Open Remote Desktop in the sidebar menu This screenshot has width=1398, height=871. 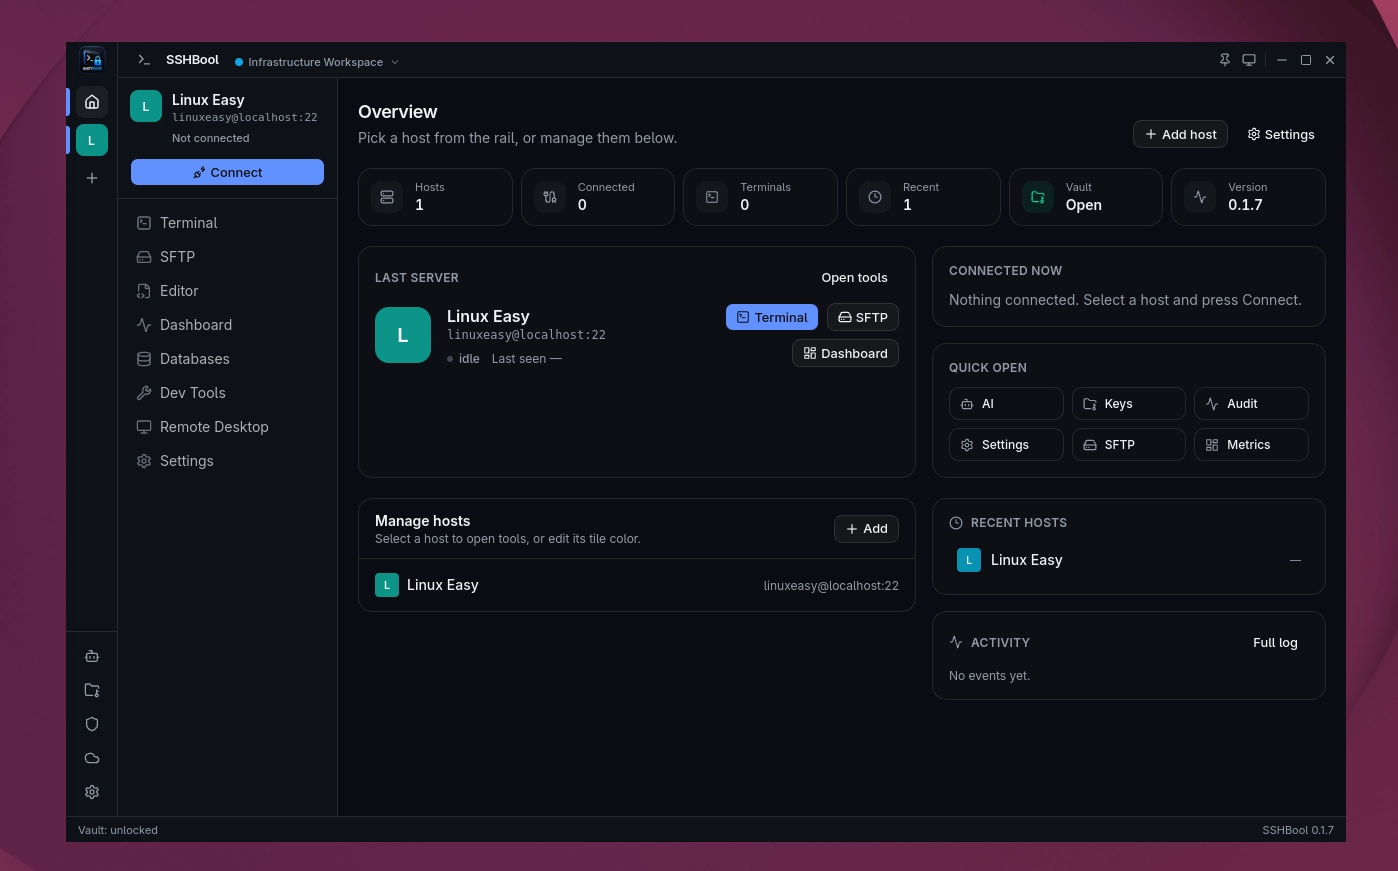(227, 427)
